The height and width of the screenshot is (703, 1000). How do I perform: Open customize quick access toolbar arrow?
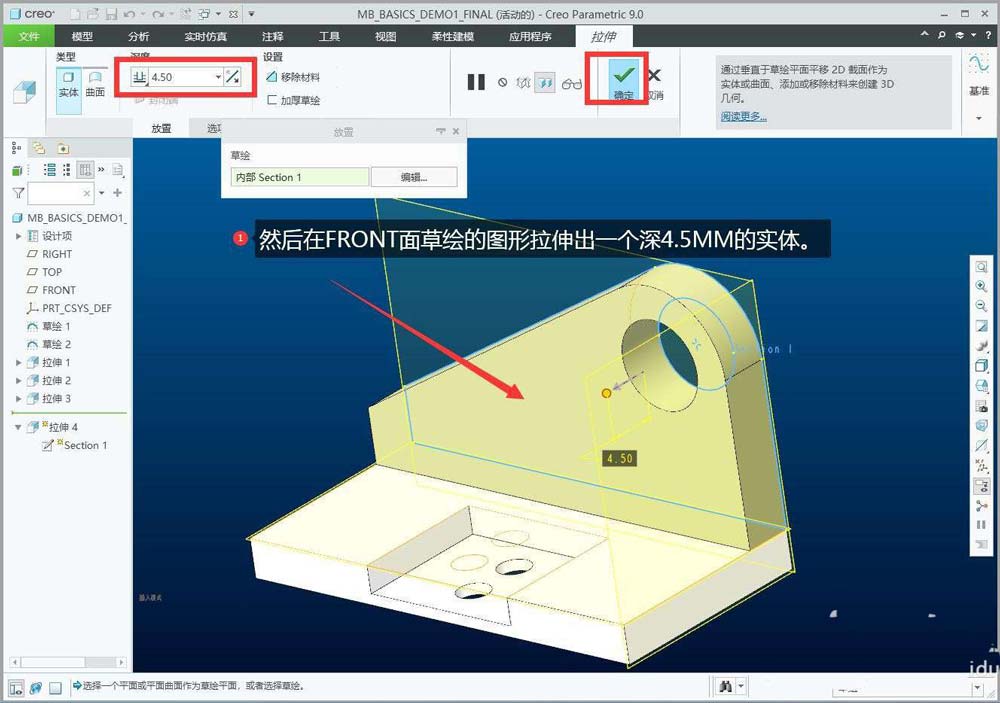tap(251, 13)
